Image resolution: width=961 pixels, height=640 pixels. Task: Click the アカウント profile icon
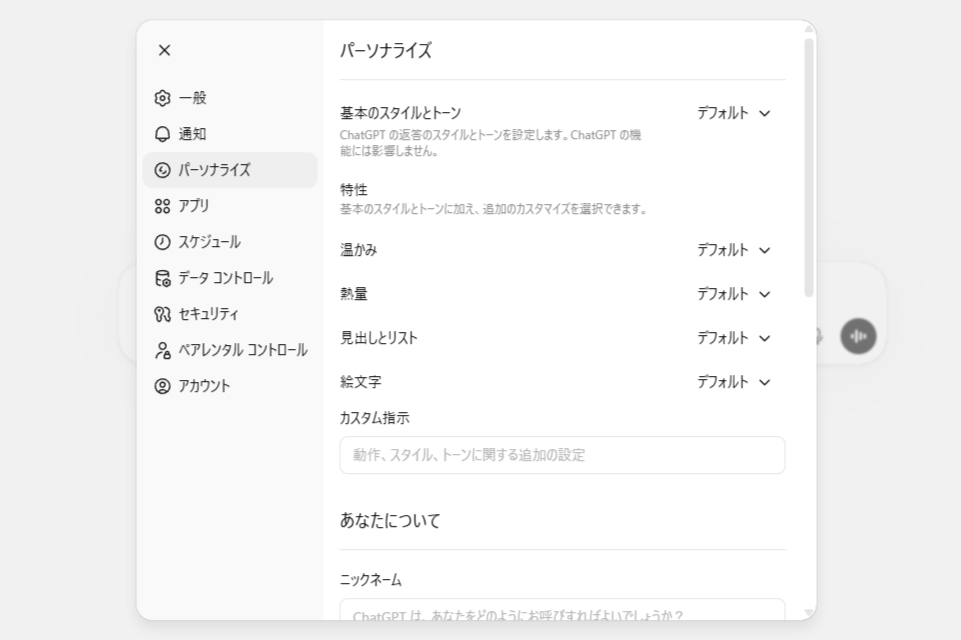(163, 386)
